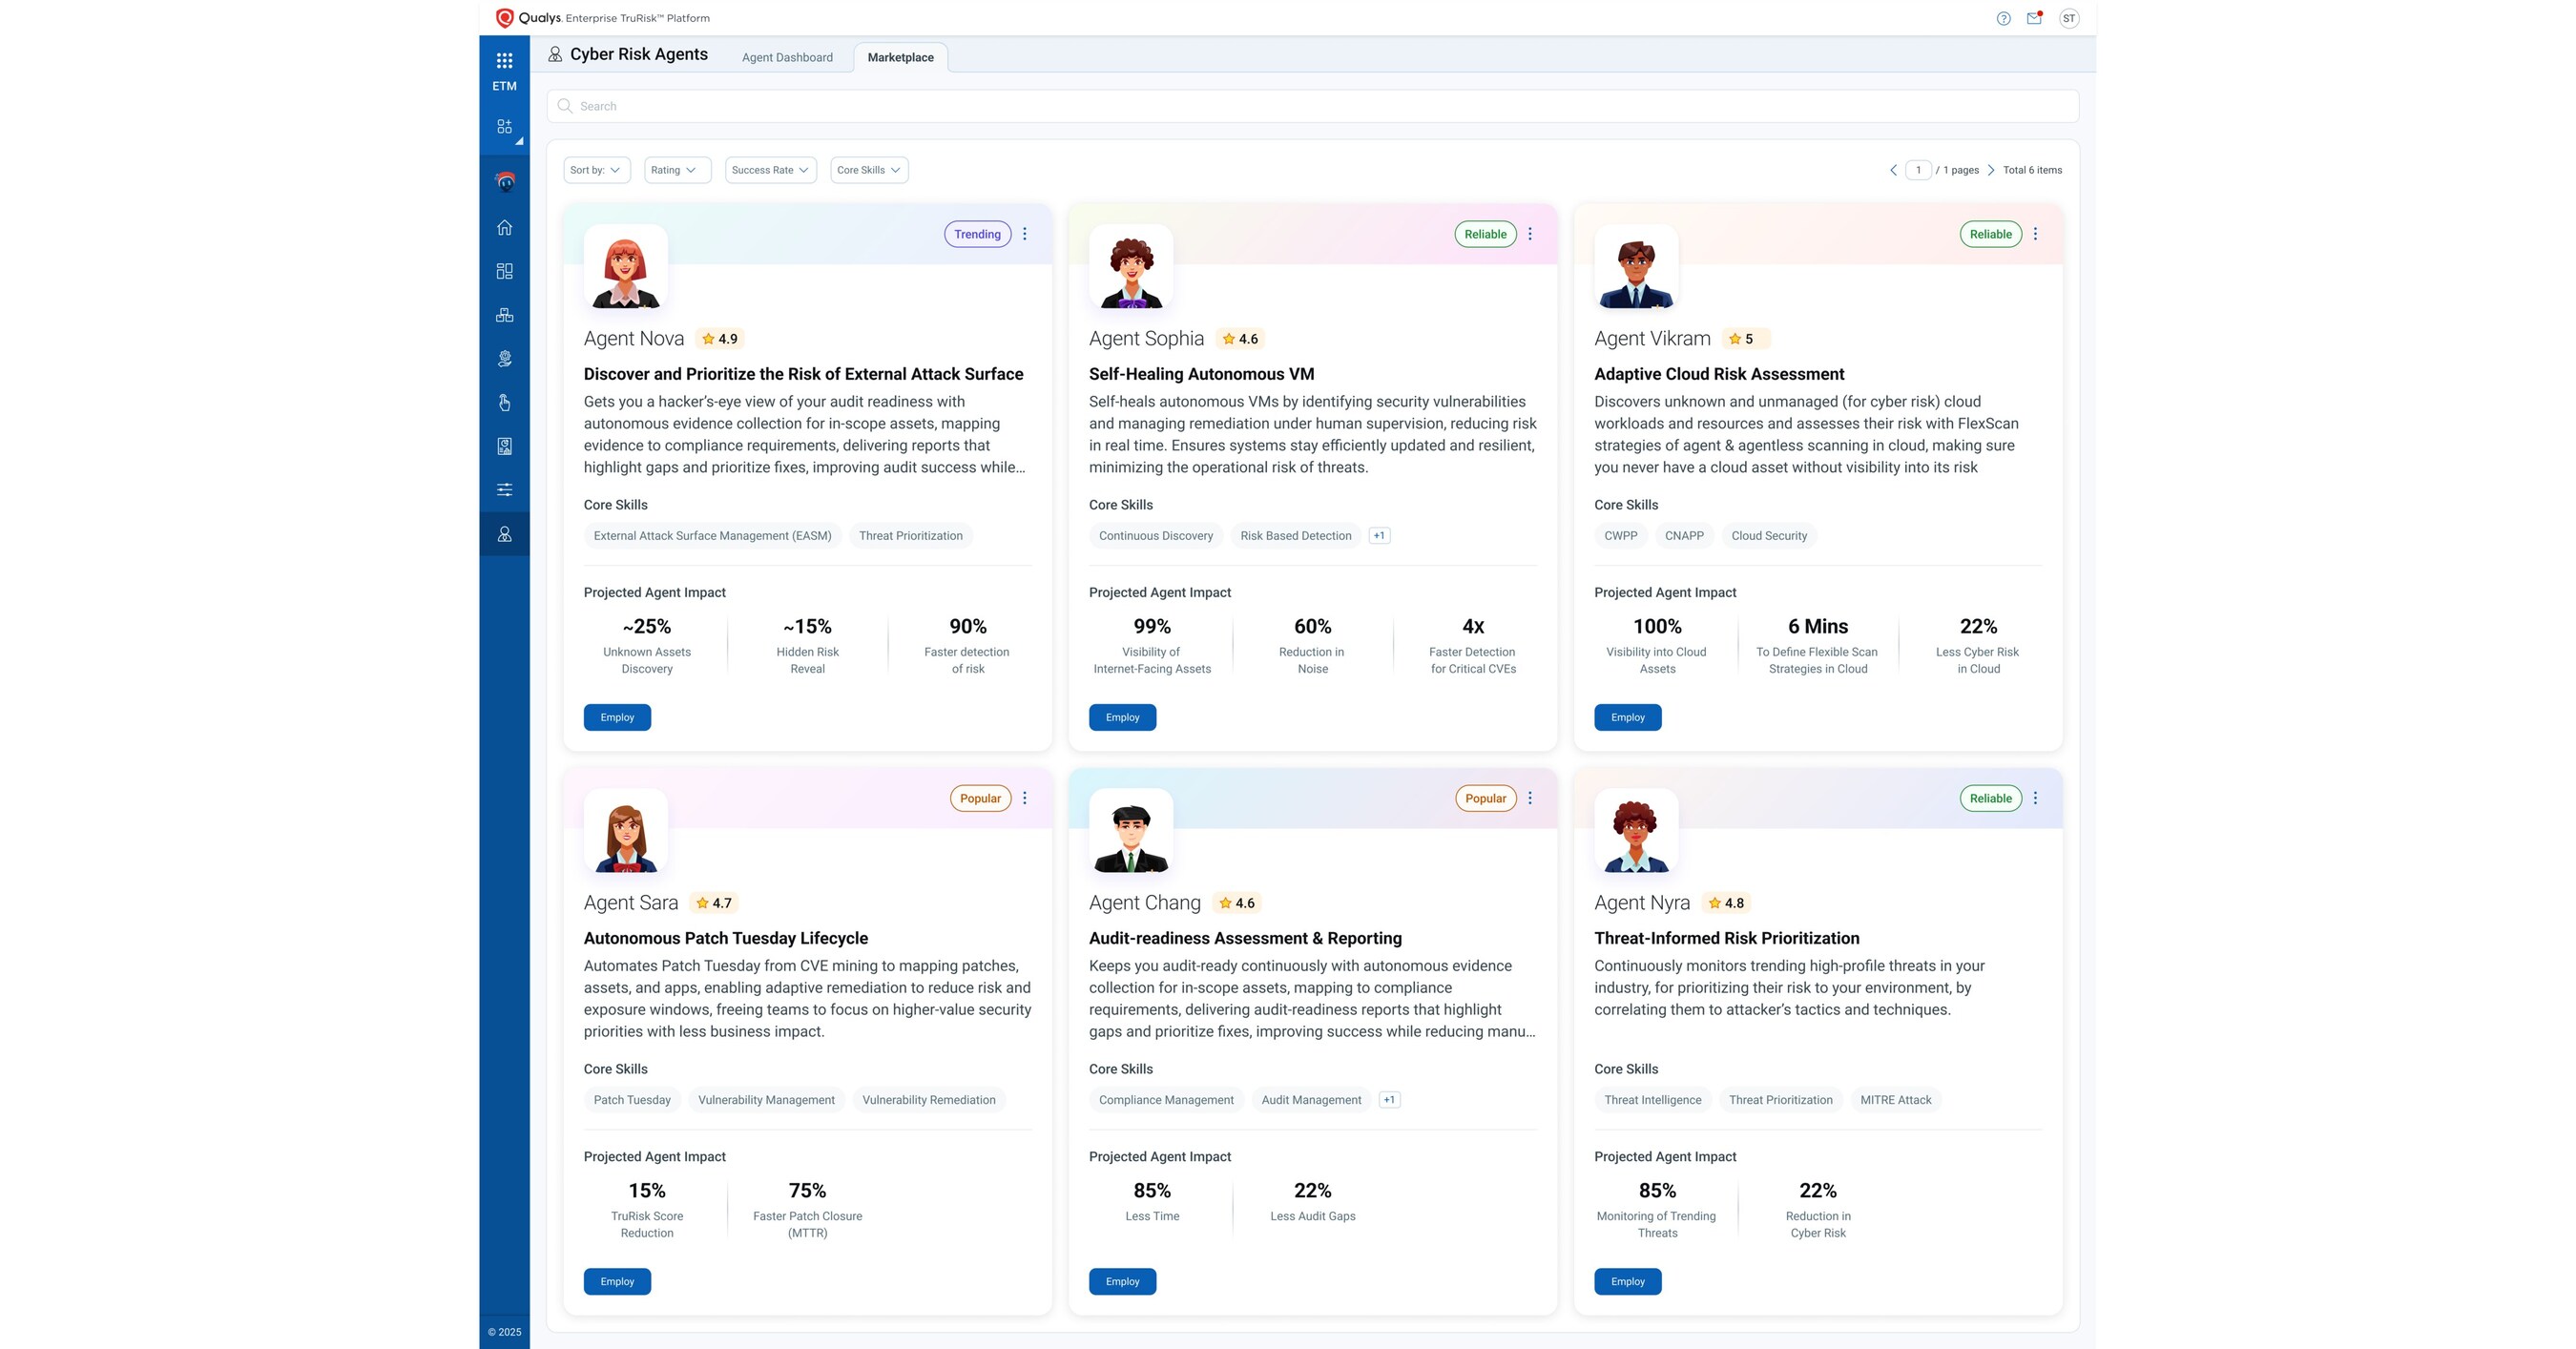Image resolution: width=2576 pixels, height=1349 pixels.
Task: Select the Marketplace tab
Action: click(x=900, y=57)
